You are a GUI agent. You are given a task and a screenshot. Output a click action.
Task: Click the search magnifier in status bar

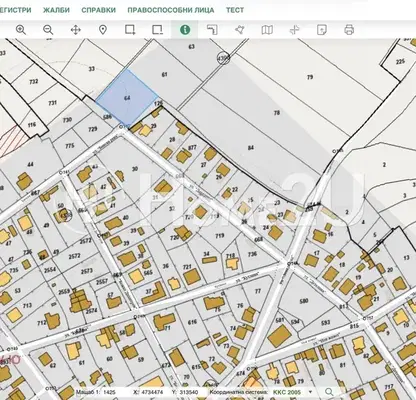329,392
